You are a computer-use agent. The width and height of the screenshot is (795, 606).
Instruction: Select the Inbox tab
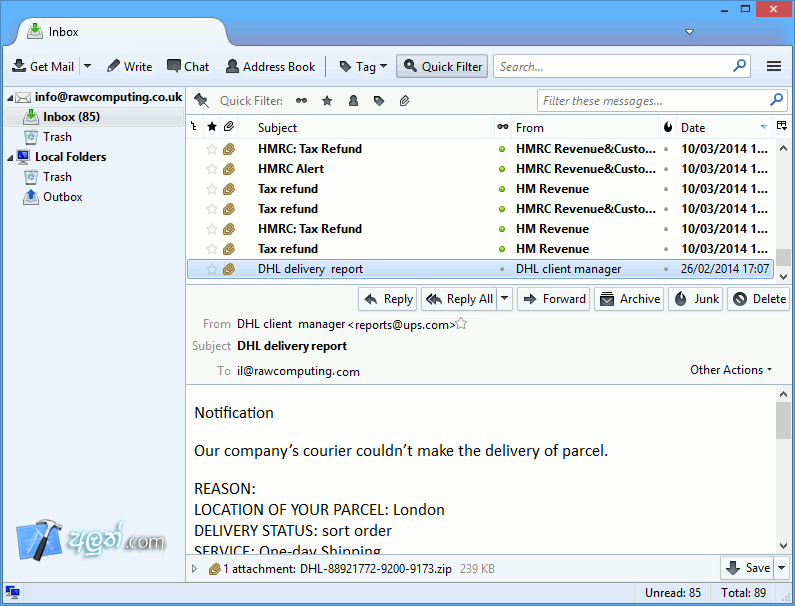[x=122, y=32]
